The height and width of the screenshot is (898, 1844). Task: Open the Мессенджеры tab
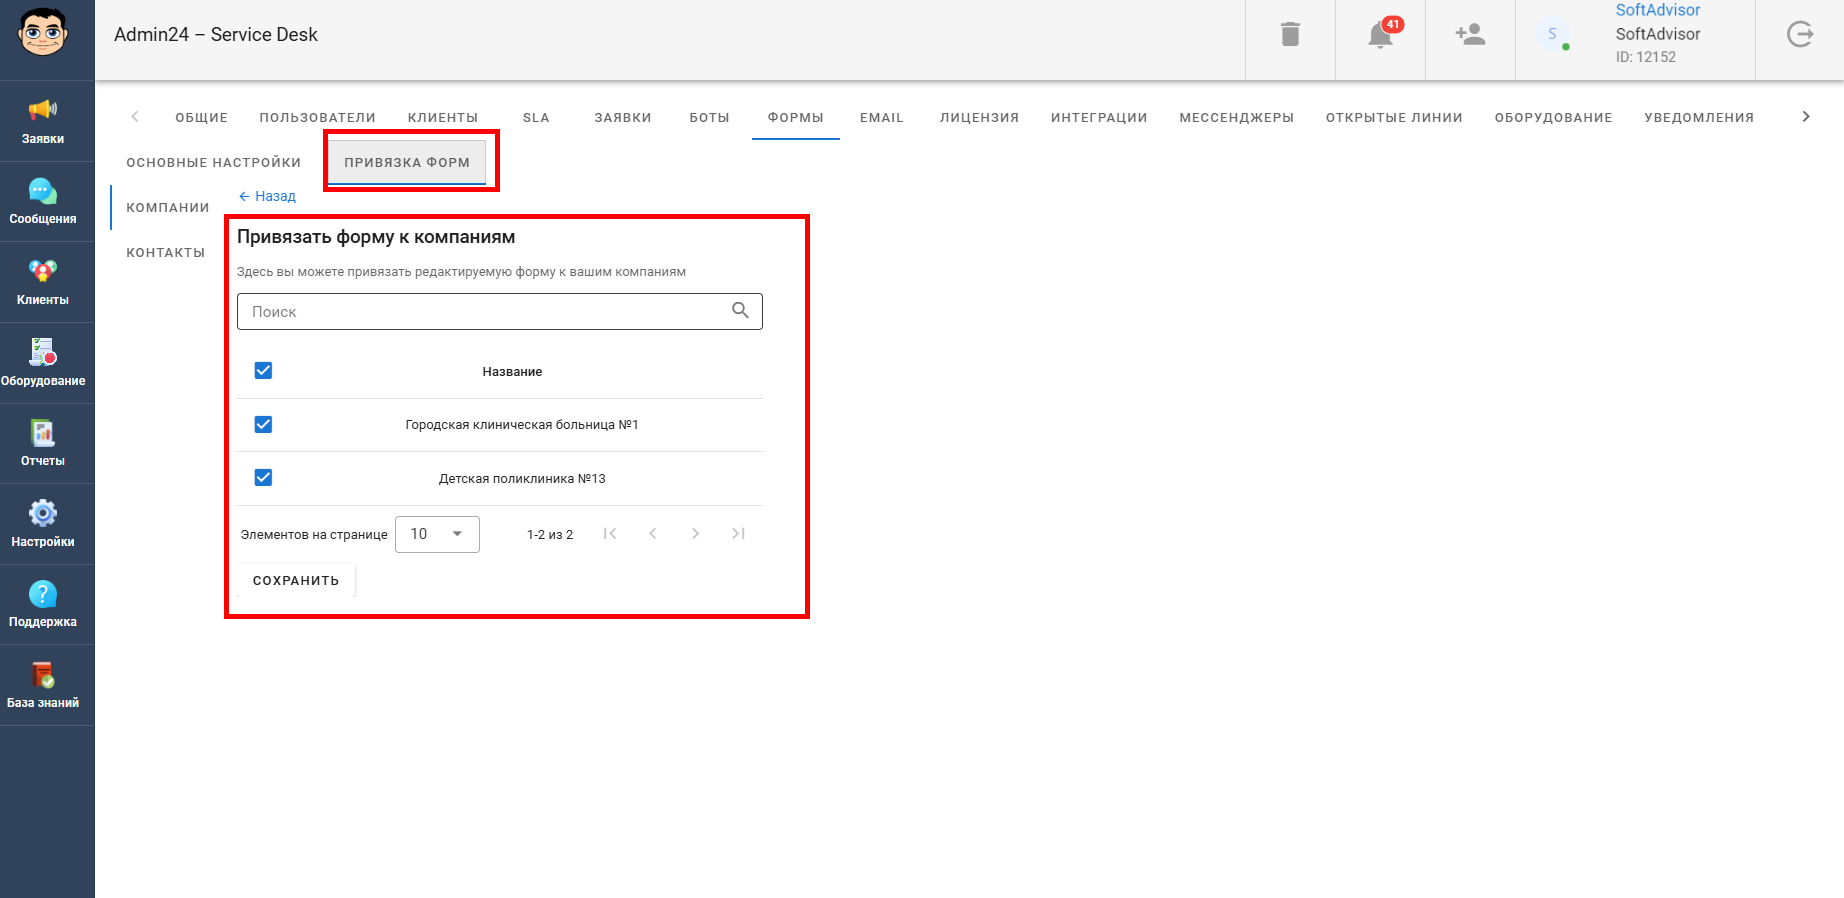pos(1237,118)
